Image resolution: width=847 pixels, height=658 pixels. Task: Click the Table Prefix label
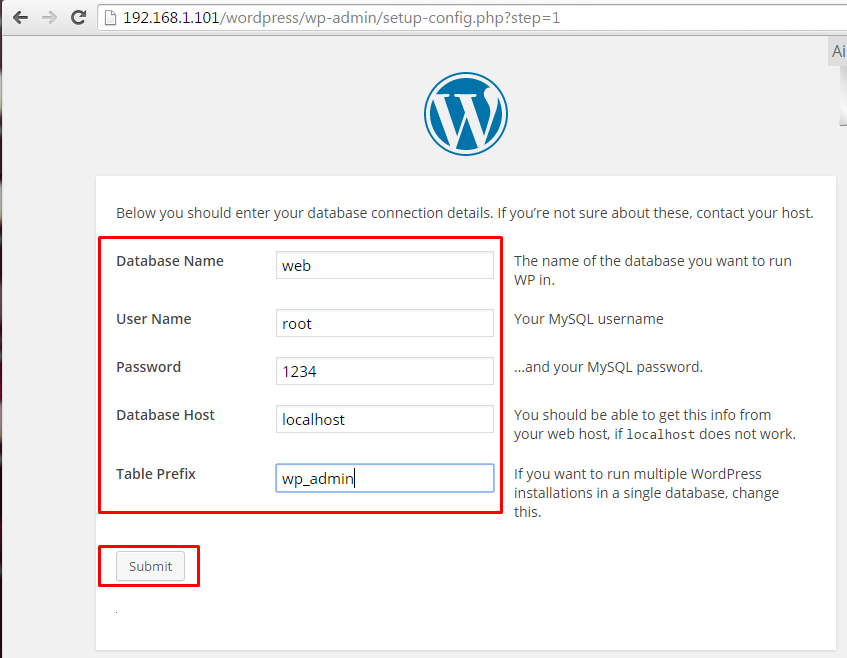tap(156, 474)
